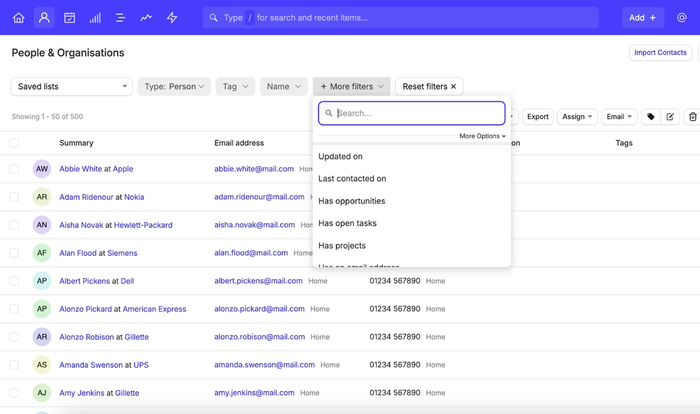Open the People & Organisations icon
This screenshot has height=414, width=700.
coord(44,18)
